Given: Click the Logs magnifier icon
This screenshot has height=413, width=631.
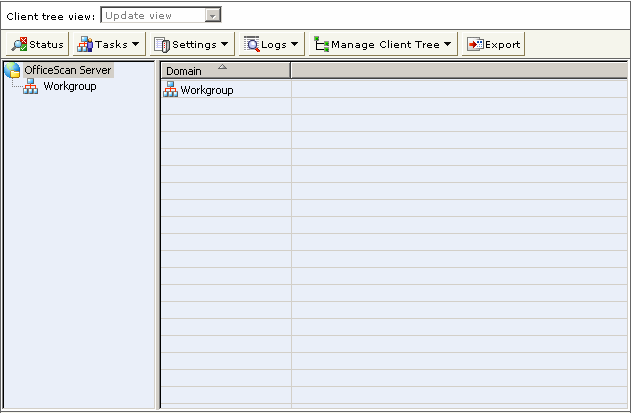Looking at the screenshot, I should click(x=252, y=44).
